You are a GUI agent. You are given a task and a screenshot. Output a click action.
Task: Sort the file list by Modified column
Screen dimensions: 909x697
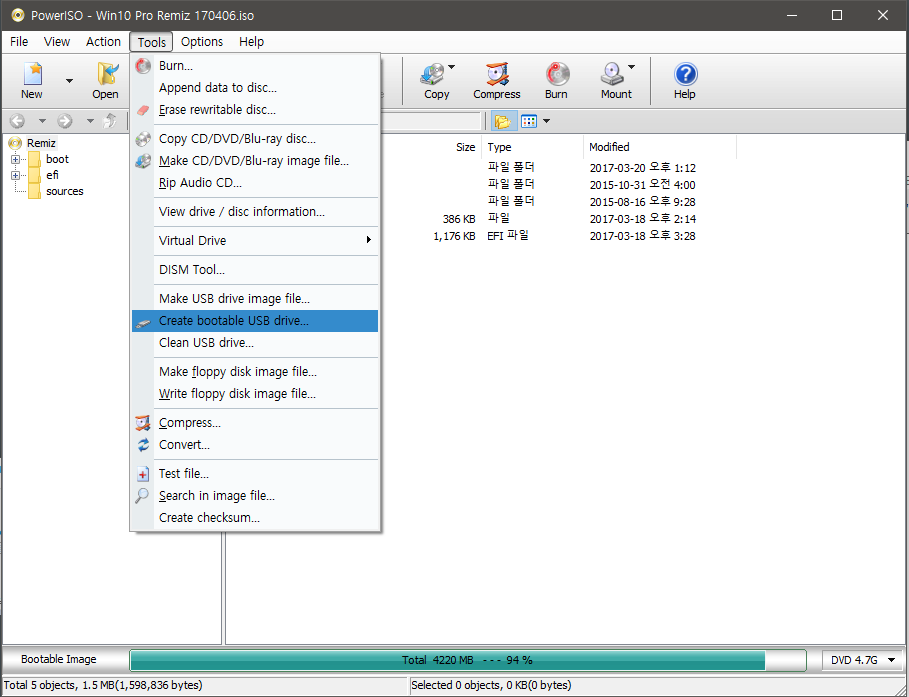pyautogui.click(x=609, y=147)
